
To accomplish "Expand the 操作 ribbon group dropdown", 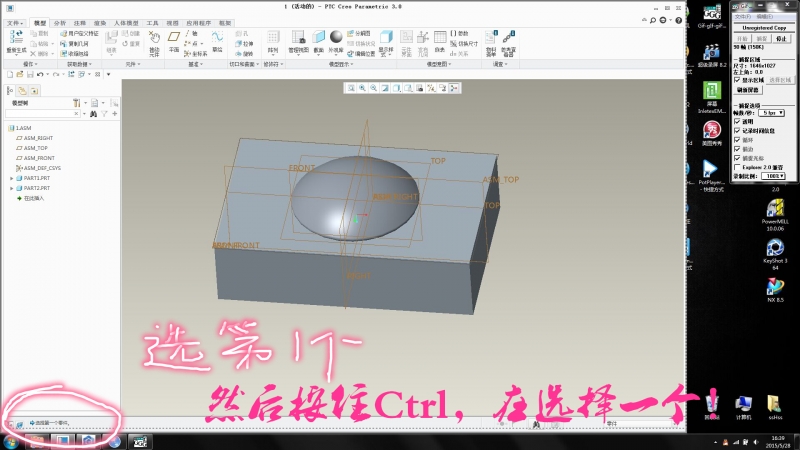I will [x=30, y=64].
